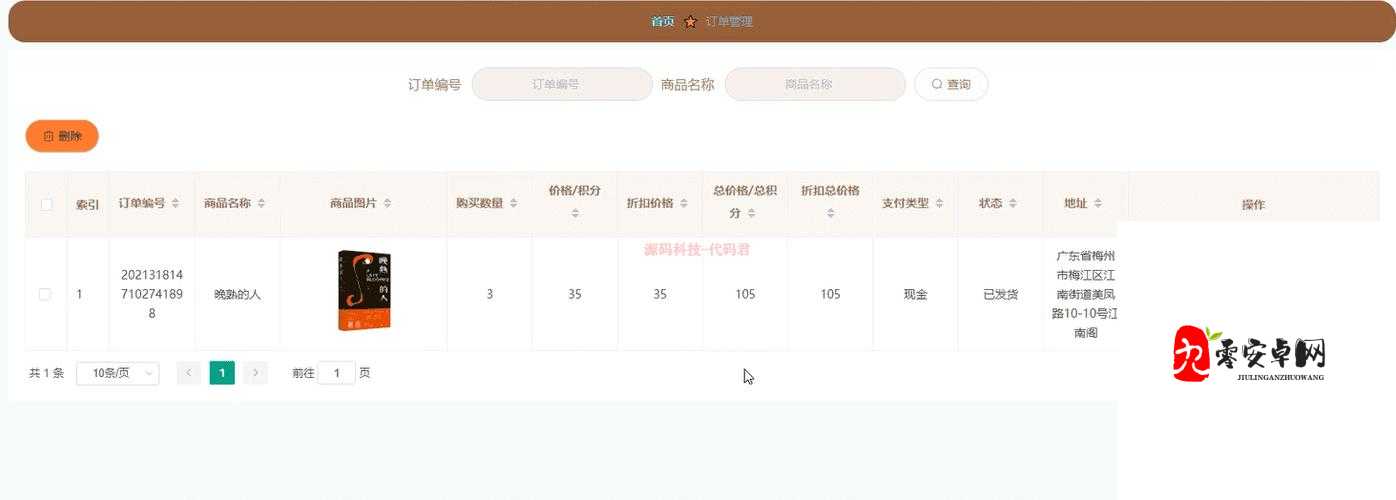This screenshot has width=1396, height=500.
Task: Check the row 1 order checkbox
Action: (x=45, y=294)
